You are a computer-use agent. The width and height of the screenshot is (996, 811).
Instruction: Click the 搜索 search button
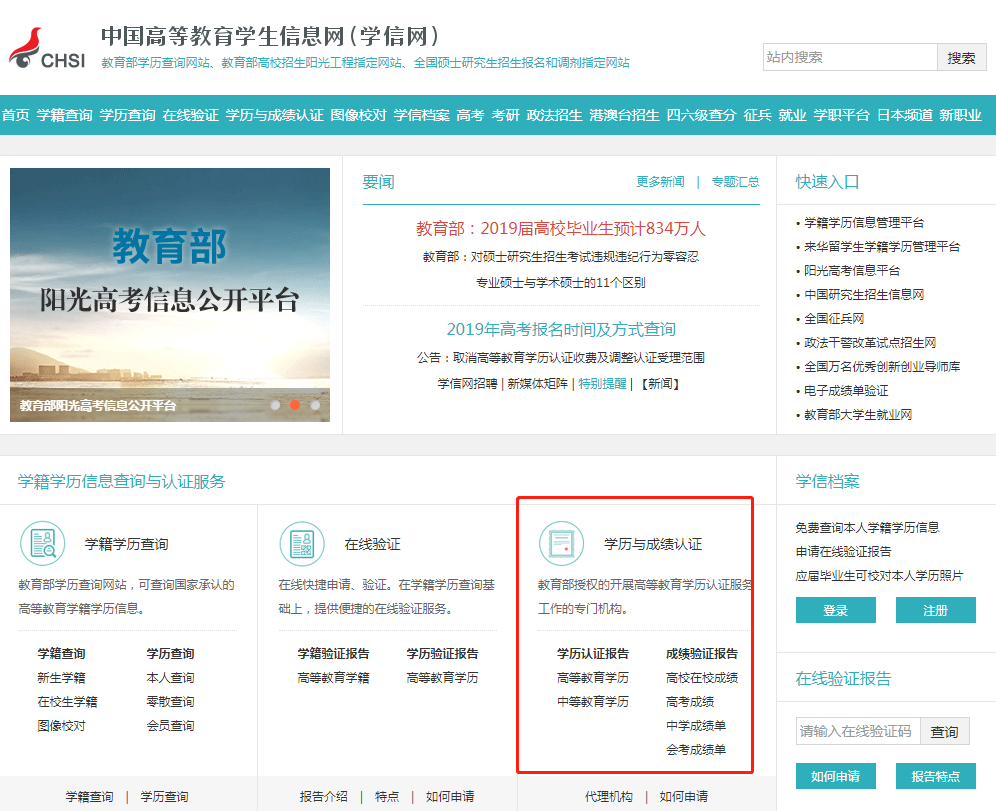click(x=961, y=58)
